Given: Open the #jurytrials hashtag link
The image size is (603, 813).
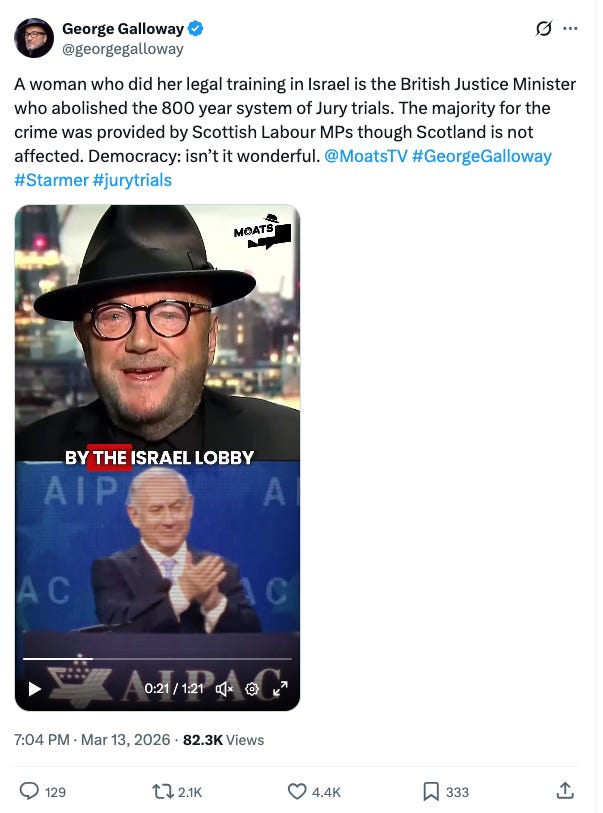Looking at the screenshot, I should tap(132, 180).
